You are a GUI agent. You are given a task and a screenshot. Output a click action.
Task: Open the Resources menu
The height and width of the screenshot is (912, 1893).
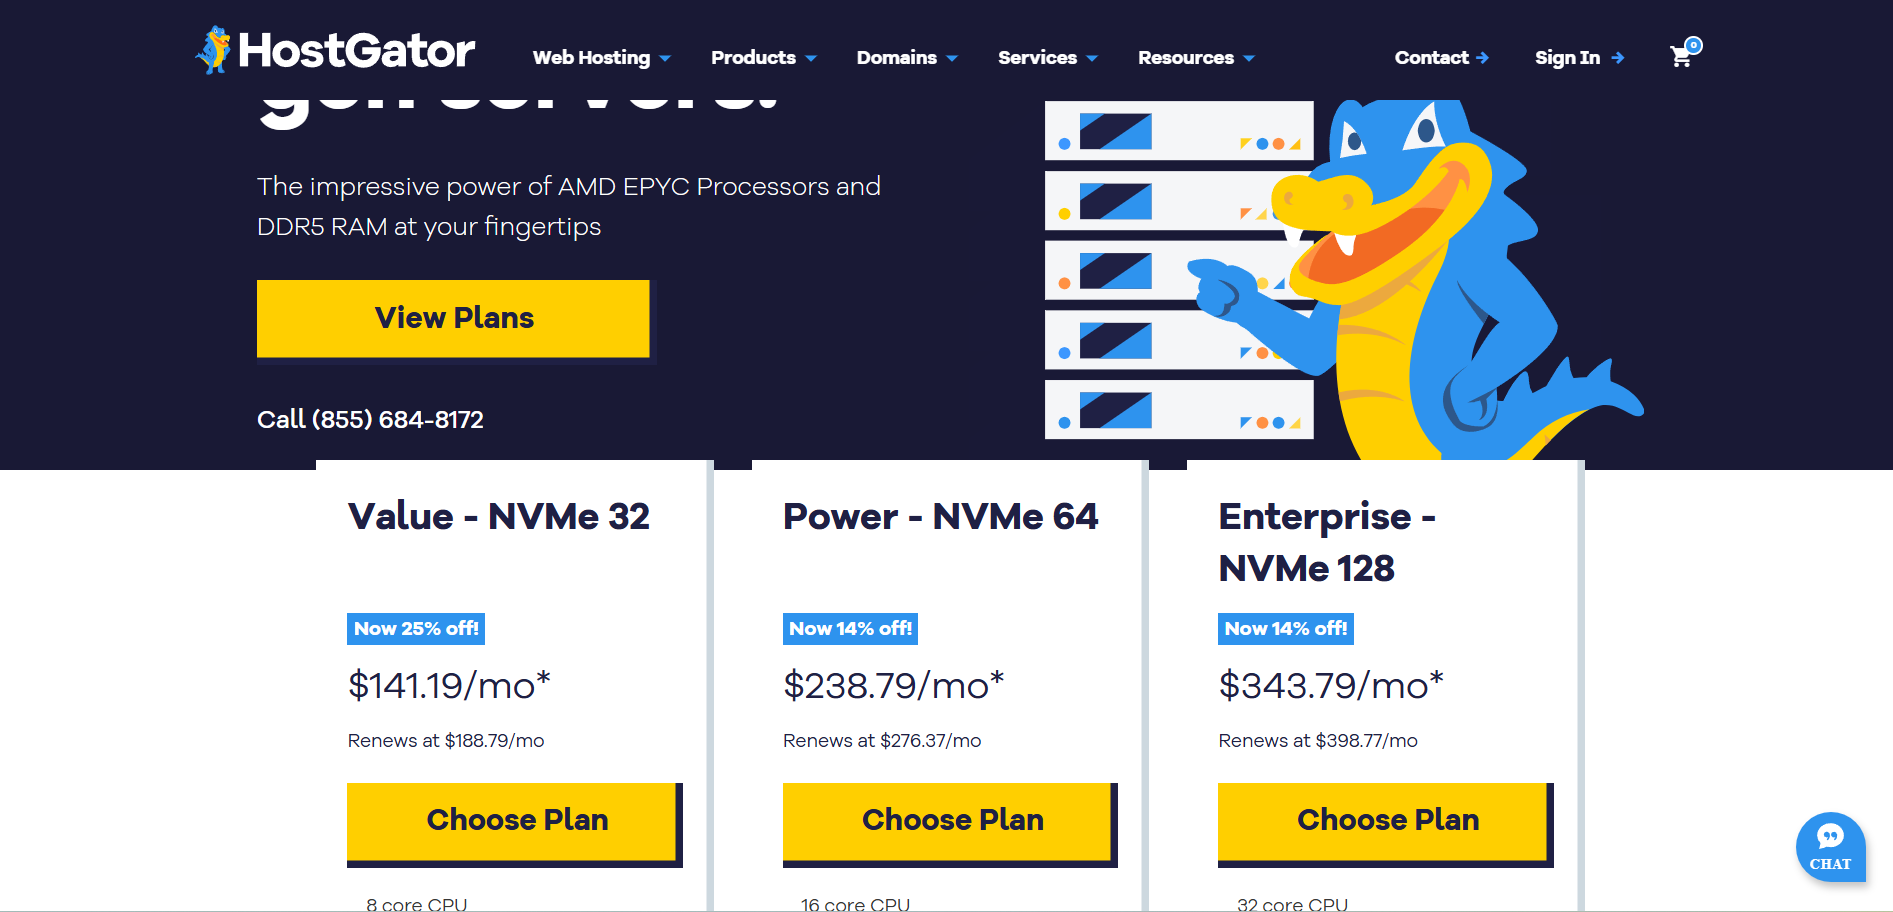(1195, 58)
